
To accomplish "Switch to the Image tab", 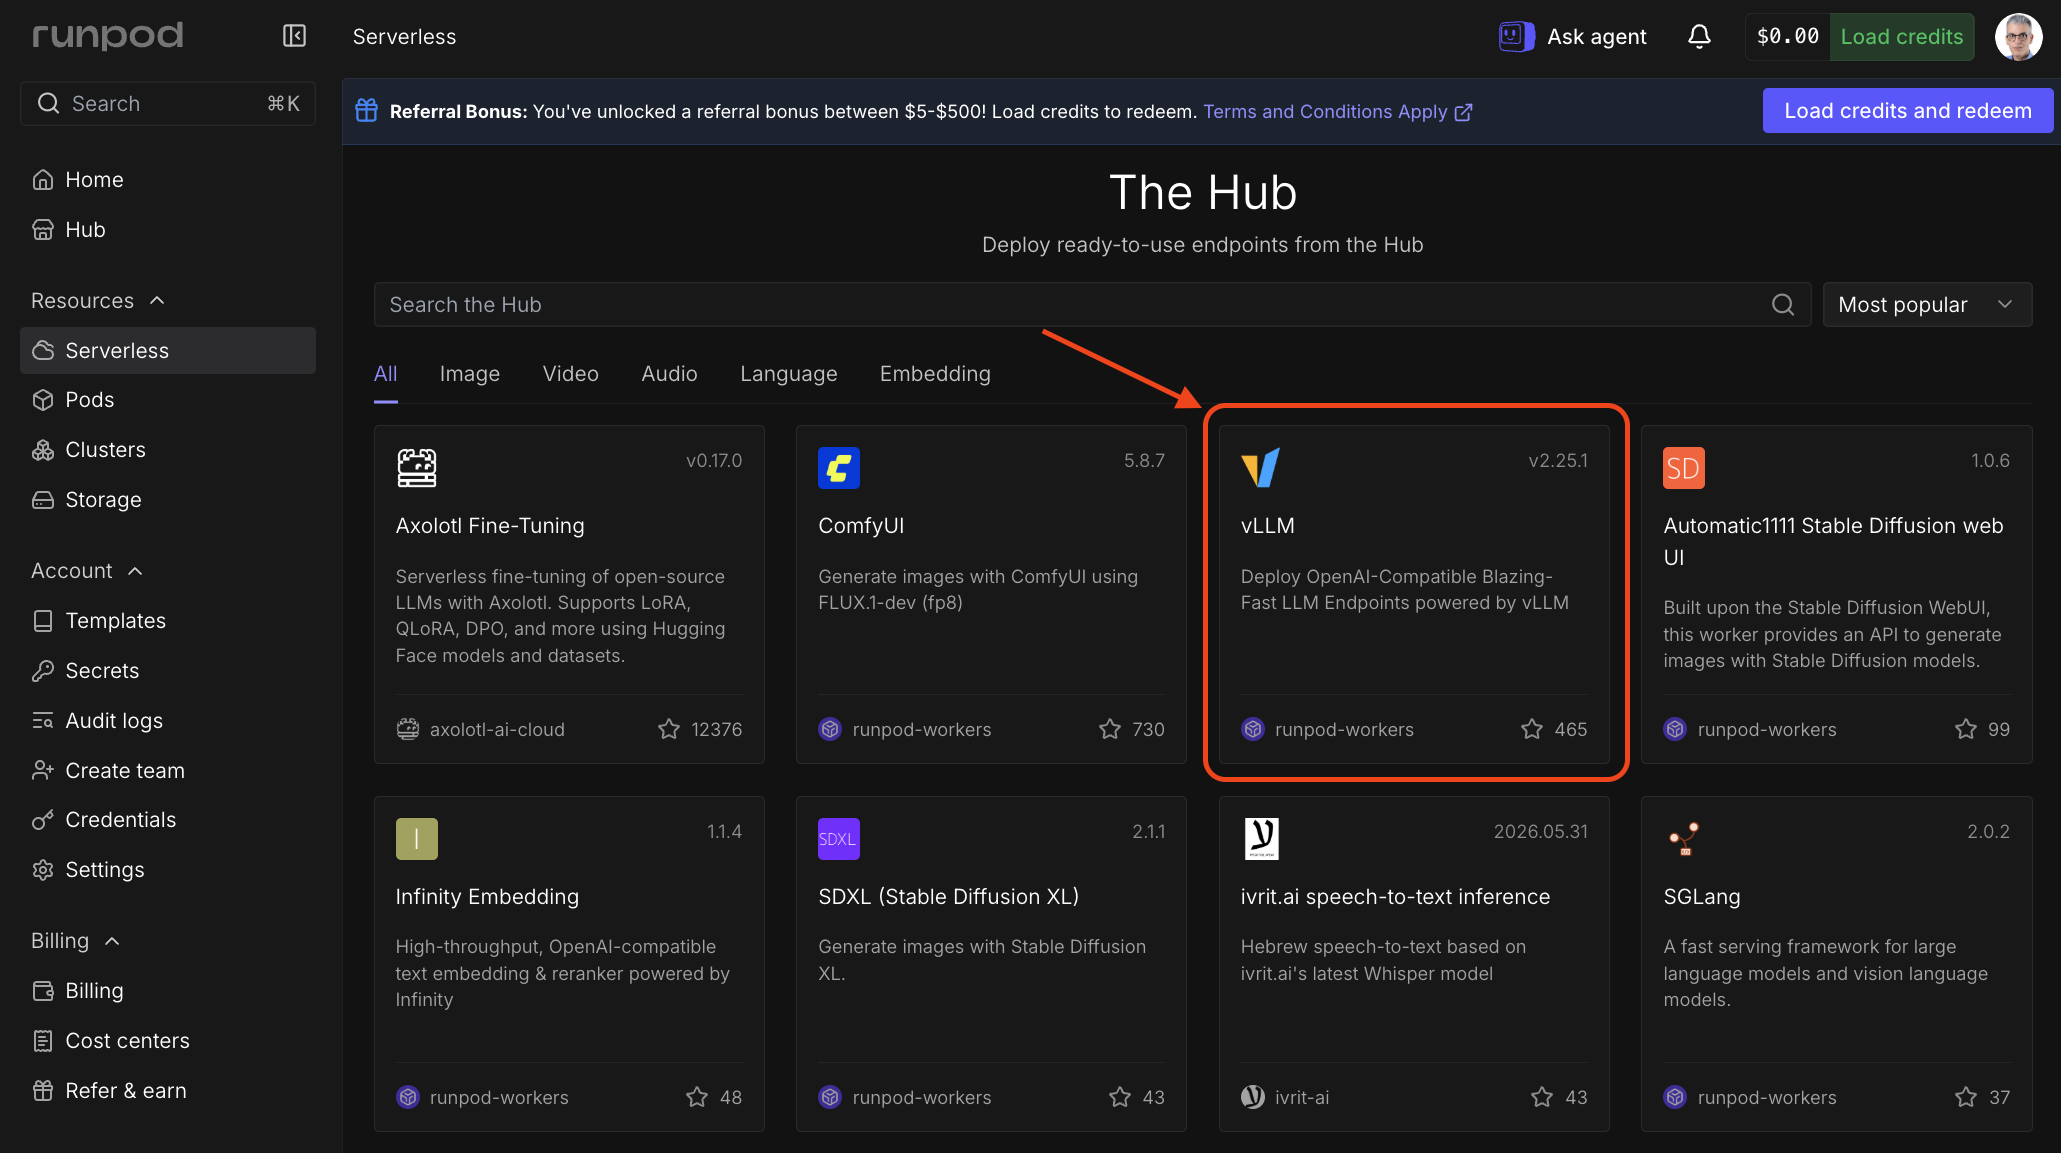I will pyautogui.click(x=470, y=374).
